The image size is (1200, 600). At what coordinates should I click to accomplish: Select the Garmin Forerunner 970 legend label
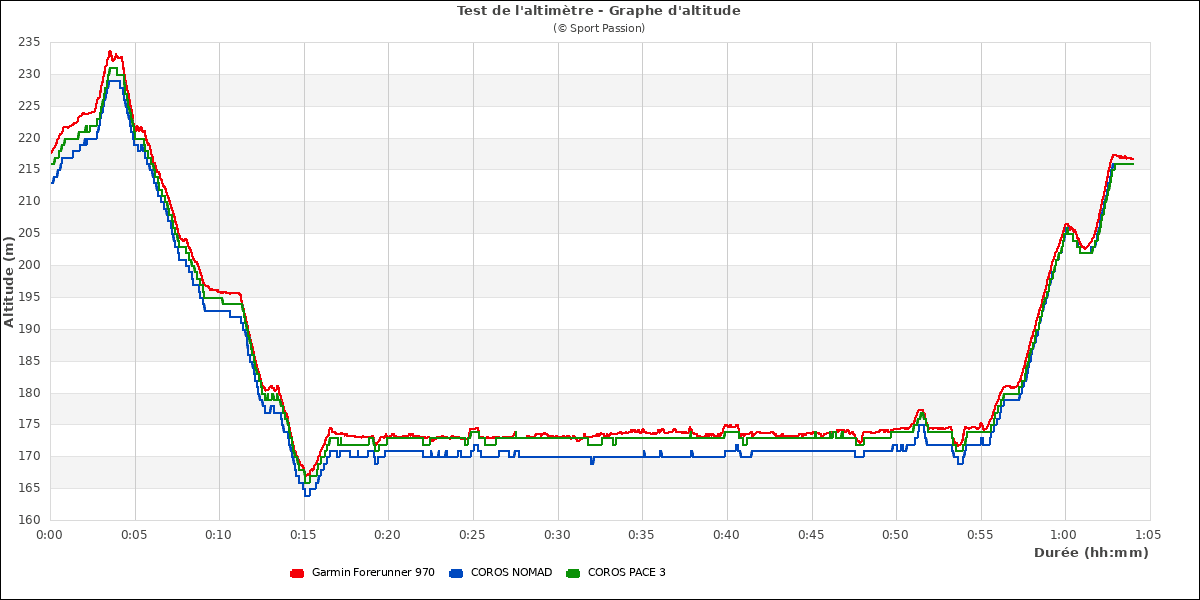tap(373, 573)
